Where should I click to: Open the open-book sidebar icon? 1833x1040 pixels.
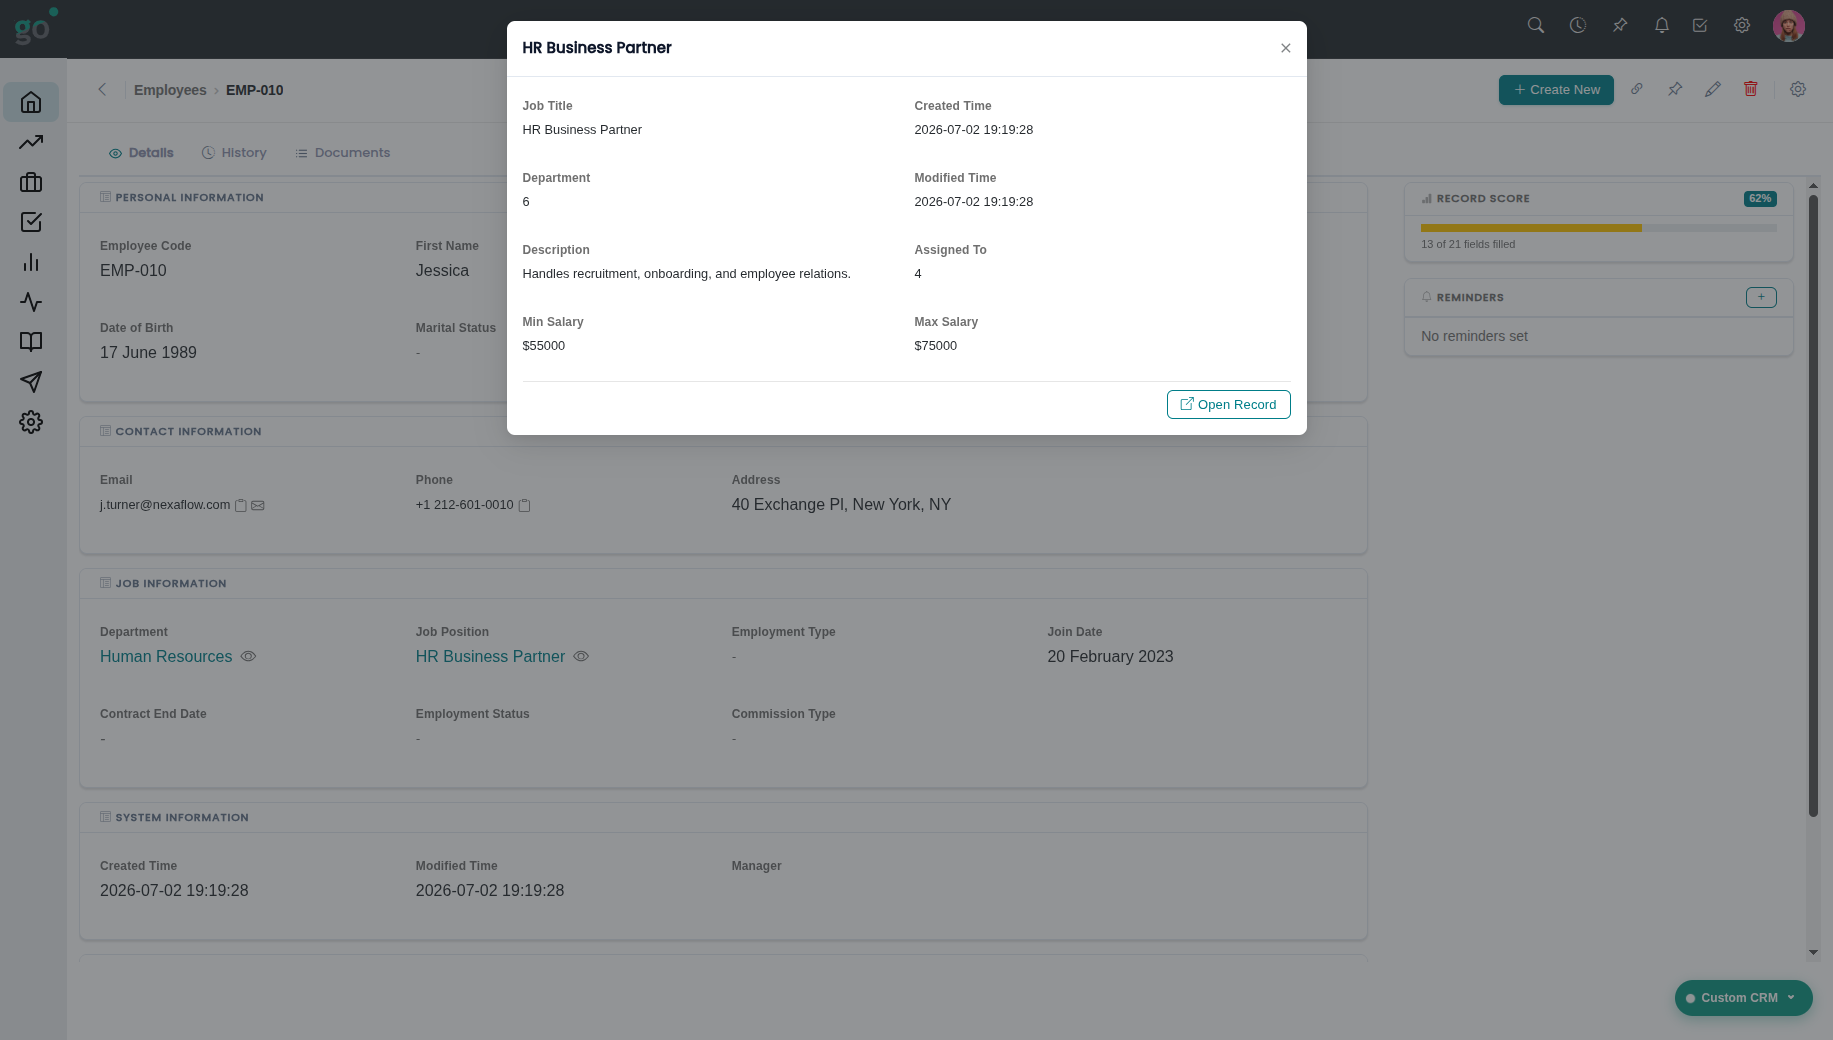click(31, 342)
